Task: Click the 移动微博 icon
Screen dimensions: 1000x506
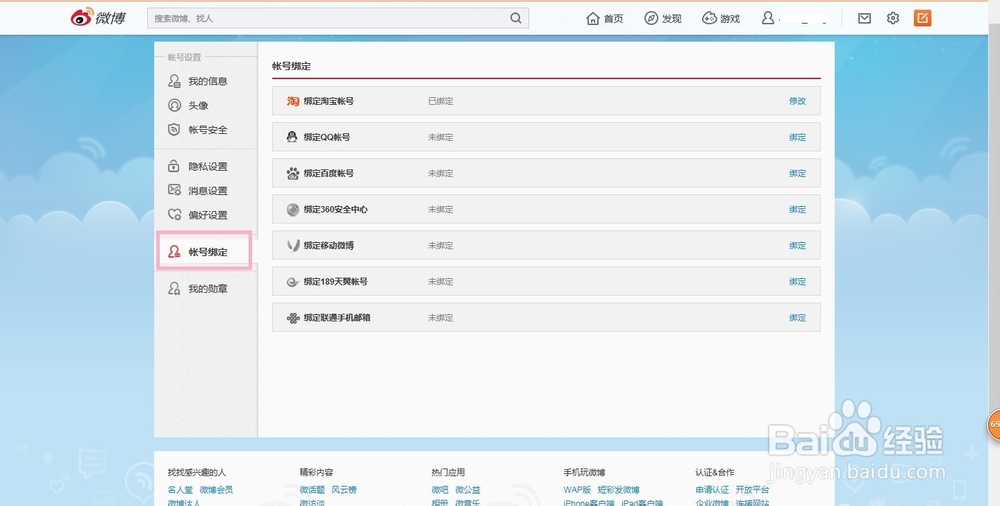Action: tap(293, 245)
